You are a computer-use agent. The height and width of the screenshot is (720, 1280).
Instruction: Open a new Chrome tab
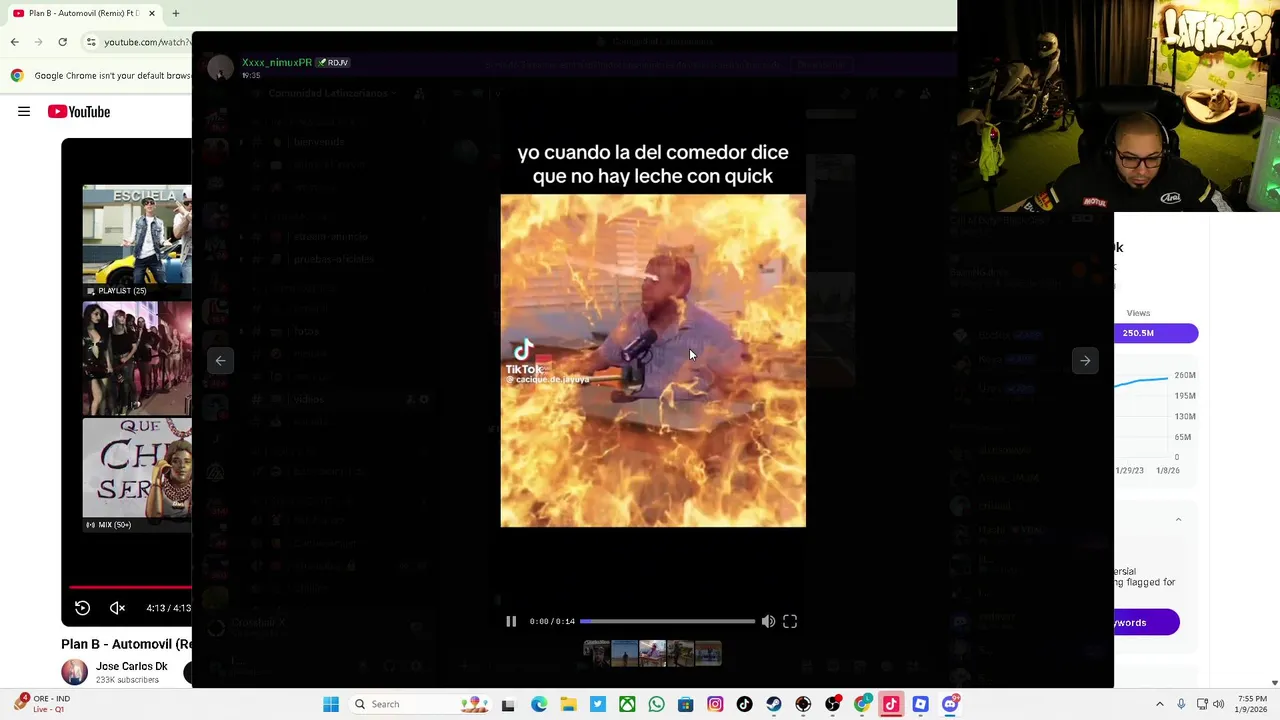pos(176,13)
